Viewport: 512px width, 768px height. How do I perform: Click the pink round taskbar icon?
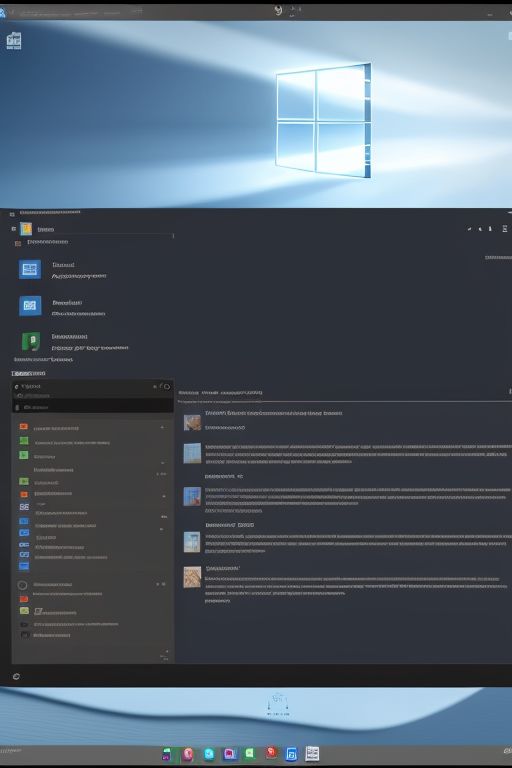188,754
